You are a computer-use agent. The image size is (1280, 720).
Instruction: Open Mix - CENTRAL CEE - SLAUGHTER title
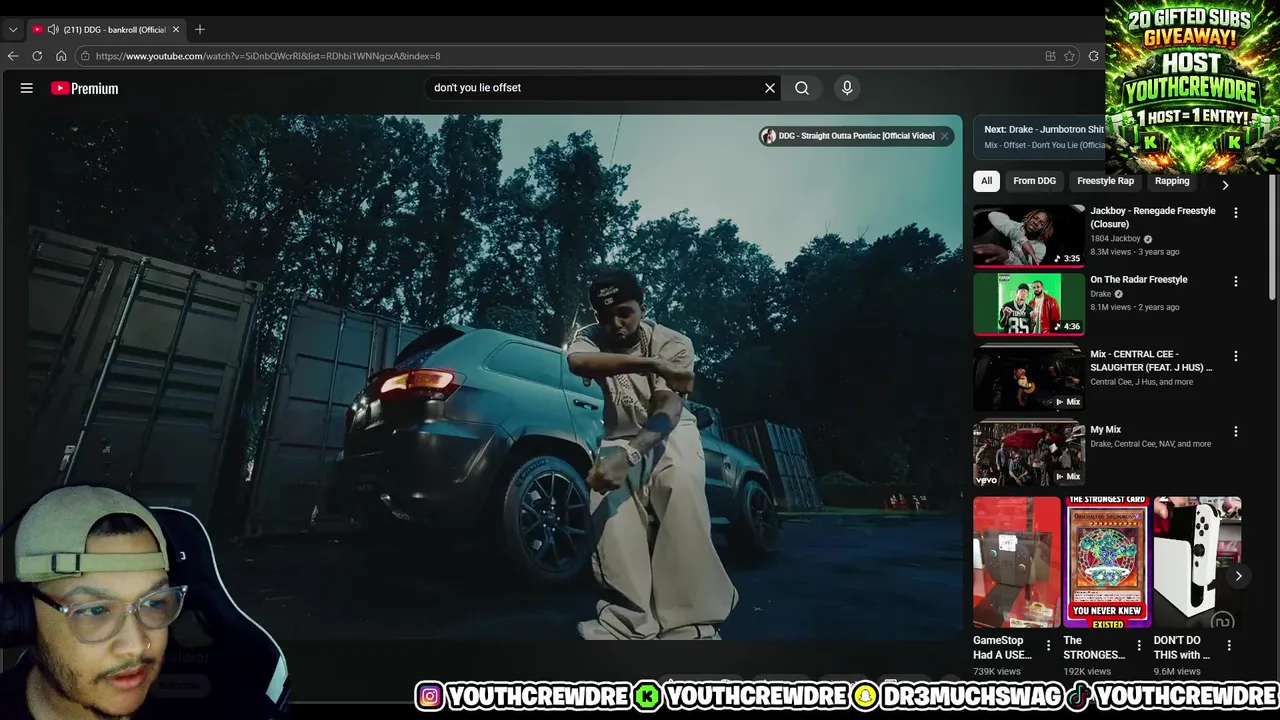(x=1151, y=361)
